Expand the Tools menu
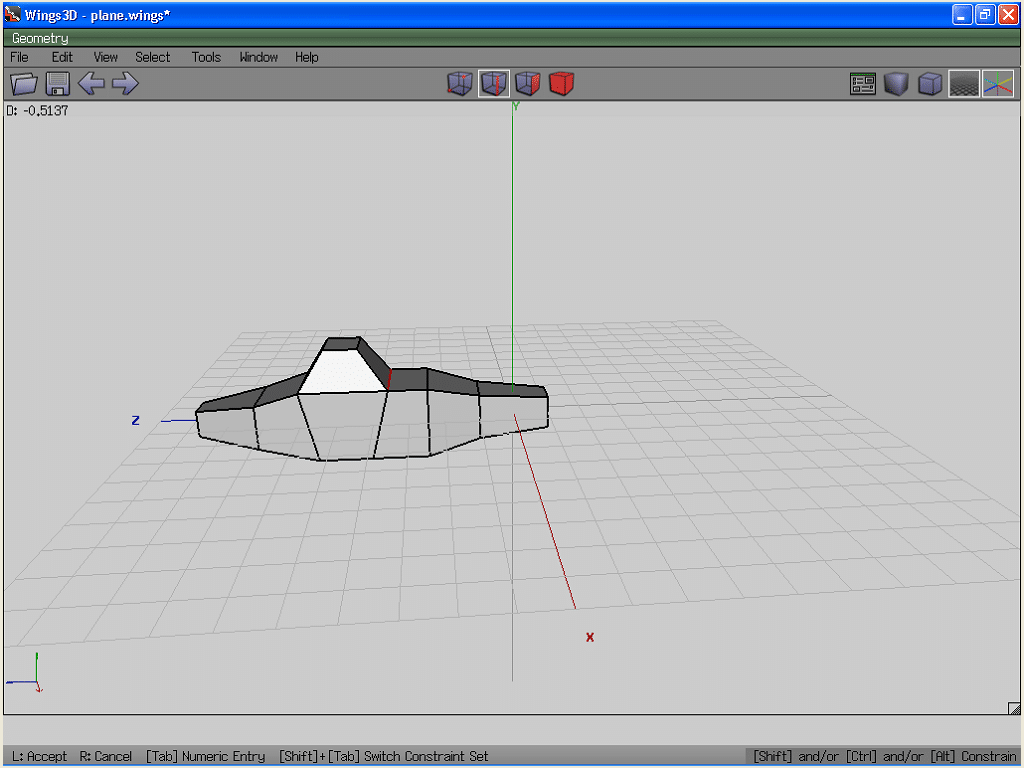This screenshot has width=1024, height=768. coord(206,57)
